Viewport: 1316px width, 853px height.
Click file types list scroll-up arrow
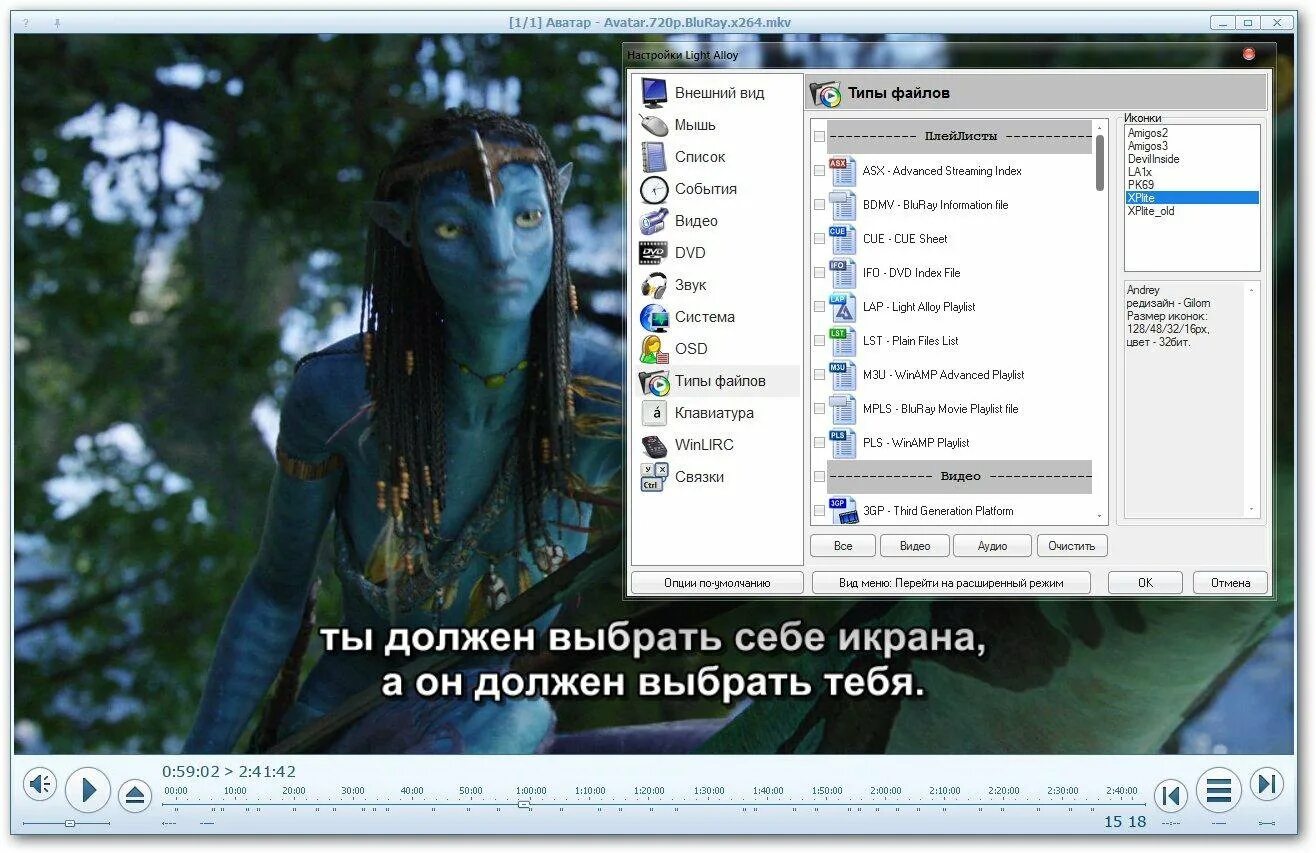pos(1101,127)
